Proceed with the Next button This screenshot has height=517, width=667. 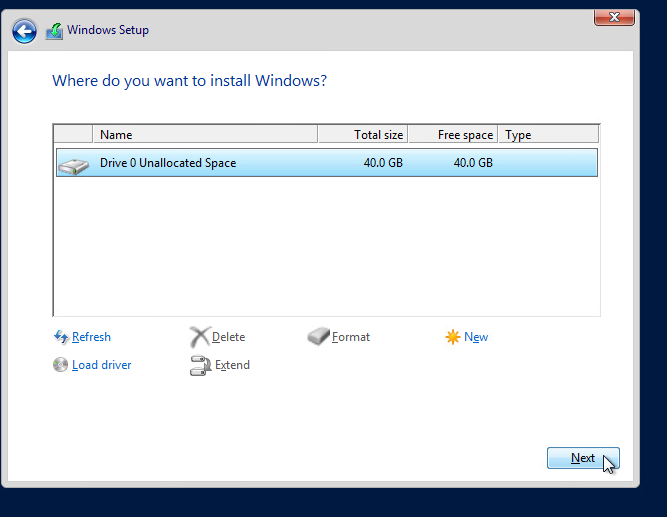583,458
